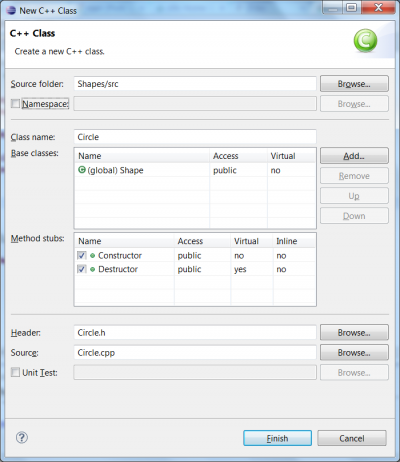Uncheck the Destructor method stub checkbox
The width and height of the screenshot is (400, 462).
[x=82, y=269]
